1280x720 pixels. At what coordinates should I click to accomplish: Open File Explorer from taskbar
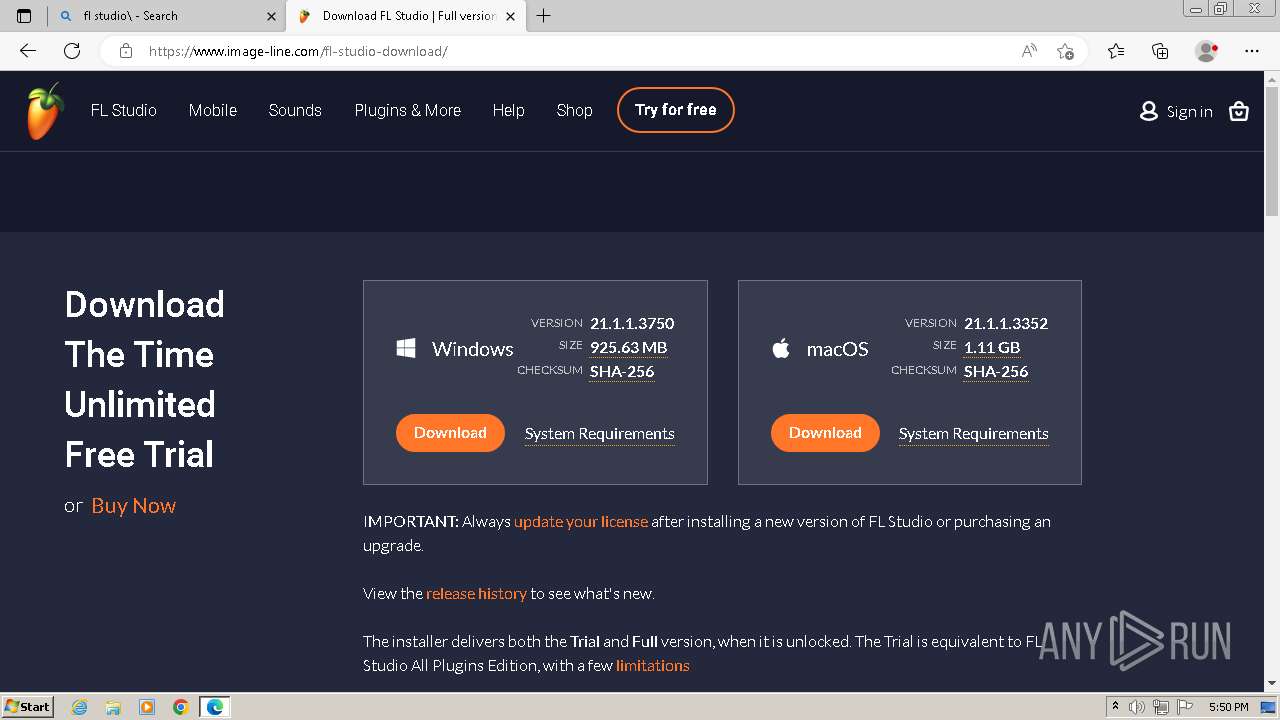(x=113, y=707)
